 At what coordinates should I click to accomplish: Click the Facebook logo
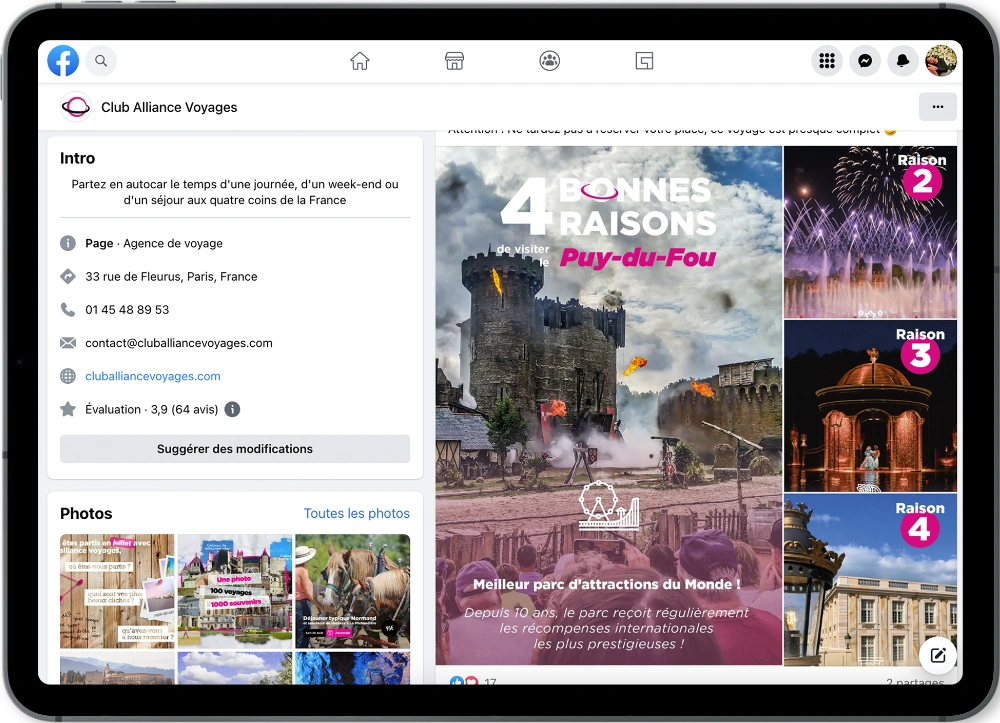63,60
